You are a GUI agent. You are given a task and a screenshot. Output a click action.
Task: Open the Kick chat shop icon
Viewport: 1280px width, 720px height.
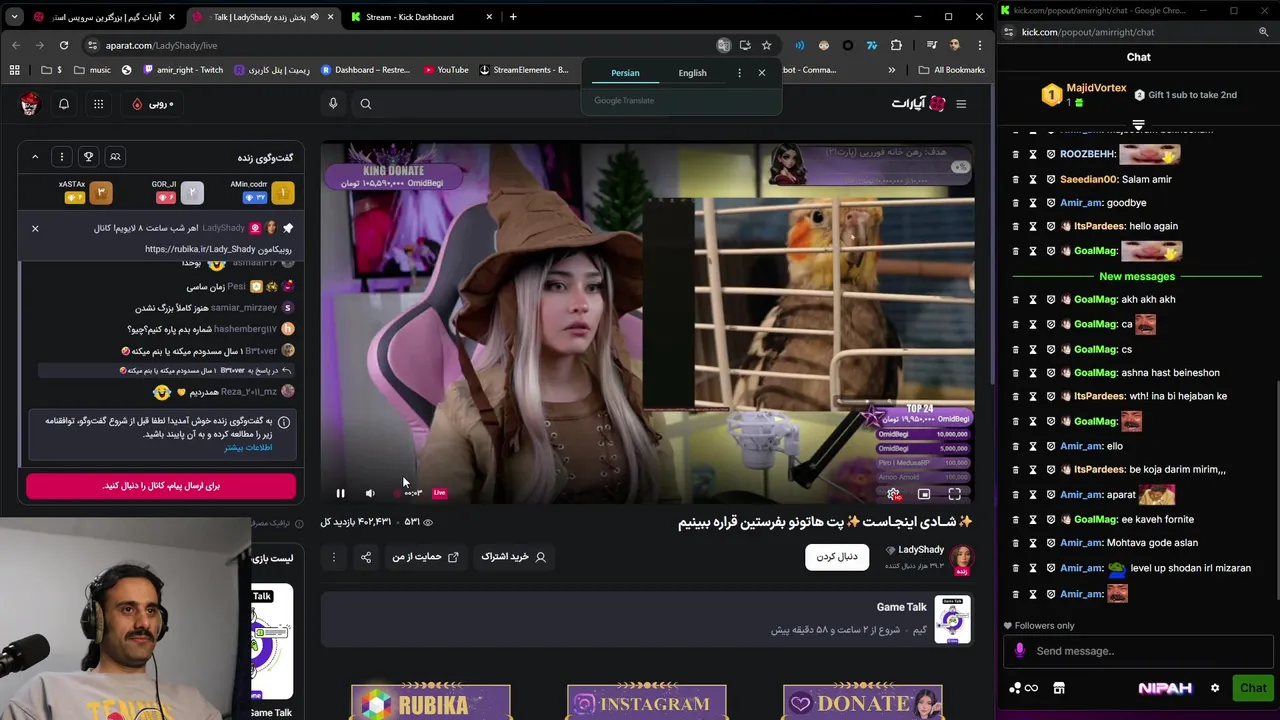click(1059, 688)
